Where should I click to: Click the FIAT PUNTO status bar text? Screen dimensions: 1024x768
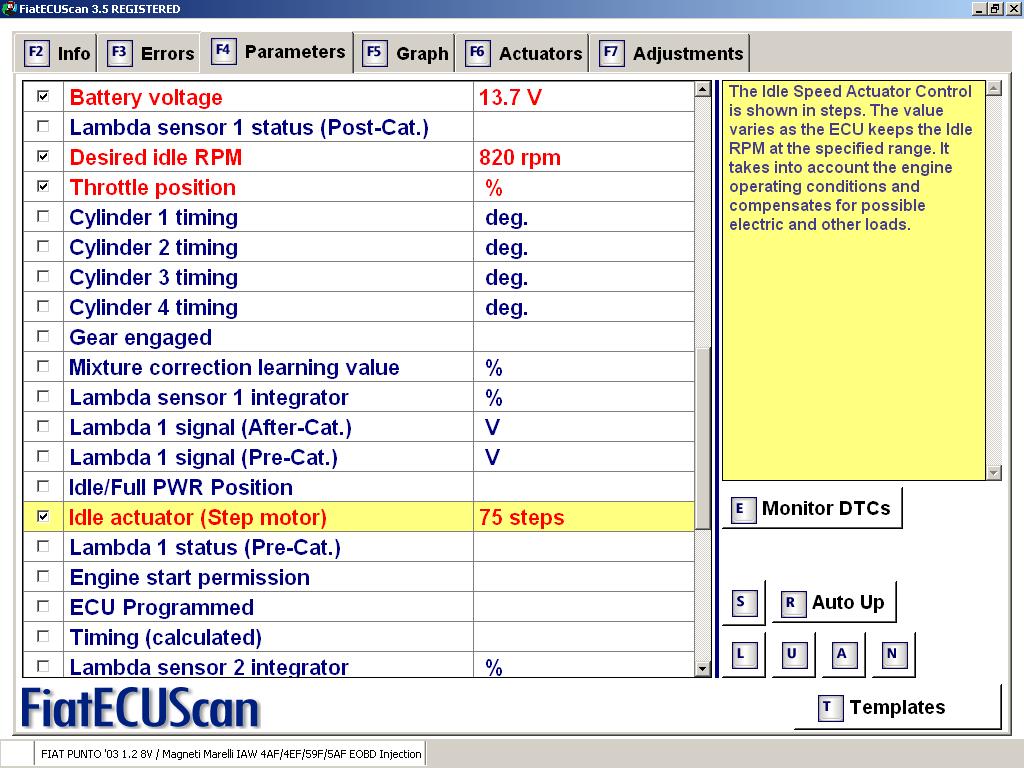pos(231,754)
